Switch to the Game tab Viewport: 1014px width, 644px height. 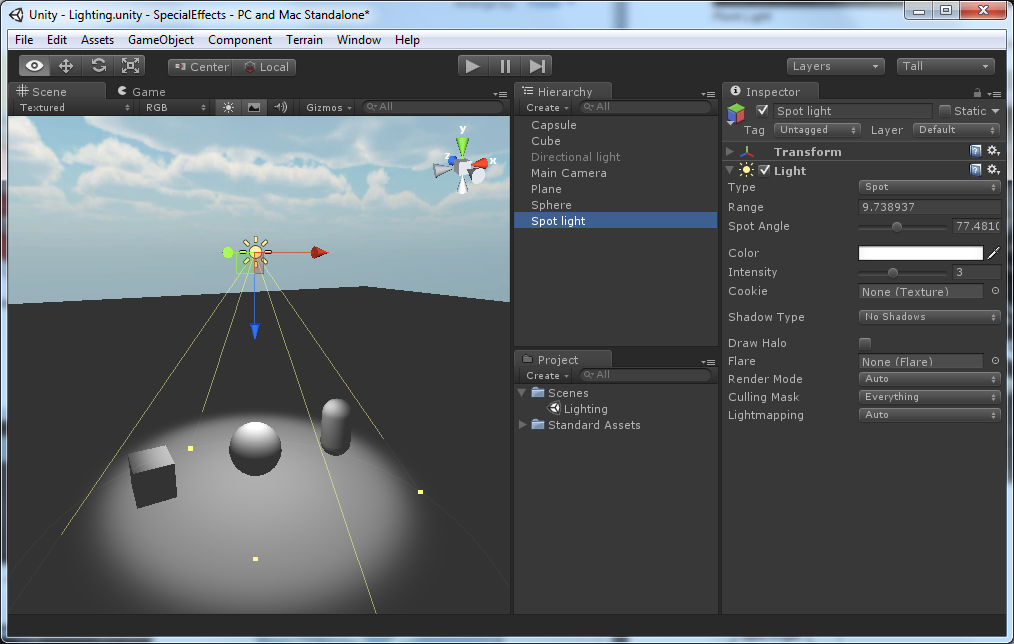point(142,92)
